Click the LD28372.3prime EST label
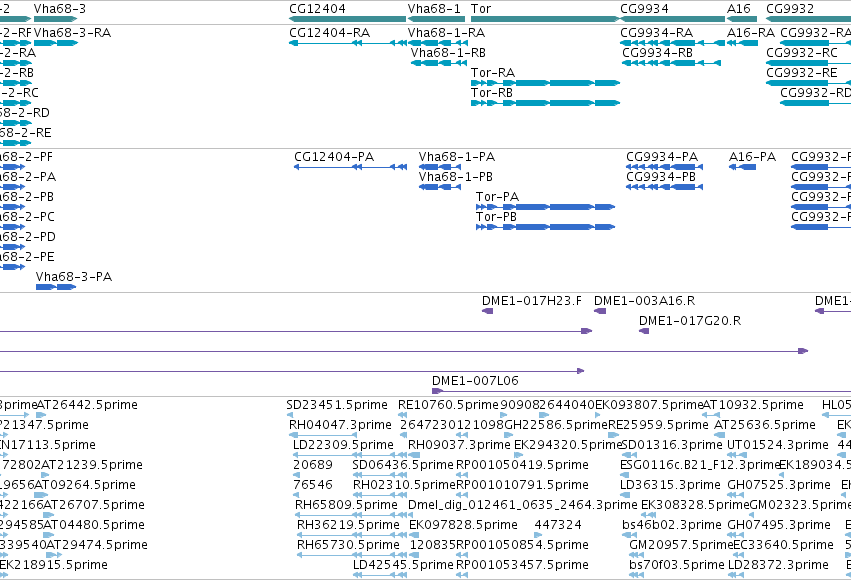 [778, 565]
